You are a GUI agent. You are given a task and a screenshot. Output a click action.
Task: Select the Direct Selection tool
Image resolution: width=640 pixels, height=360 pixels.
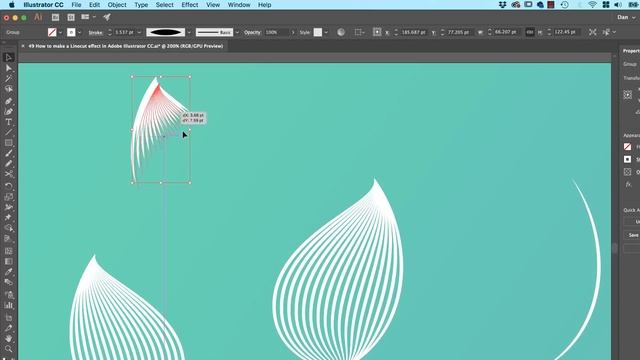click(9, 68)
